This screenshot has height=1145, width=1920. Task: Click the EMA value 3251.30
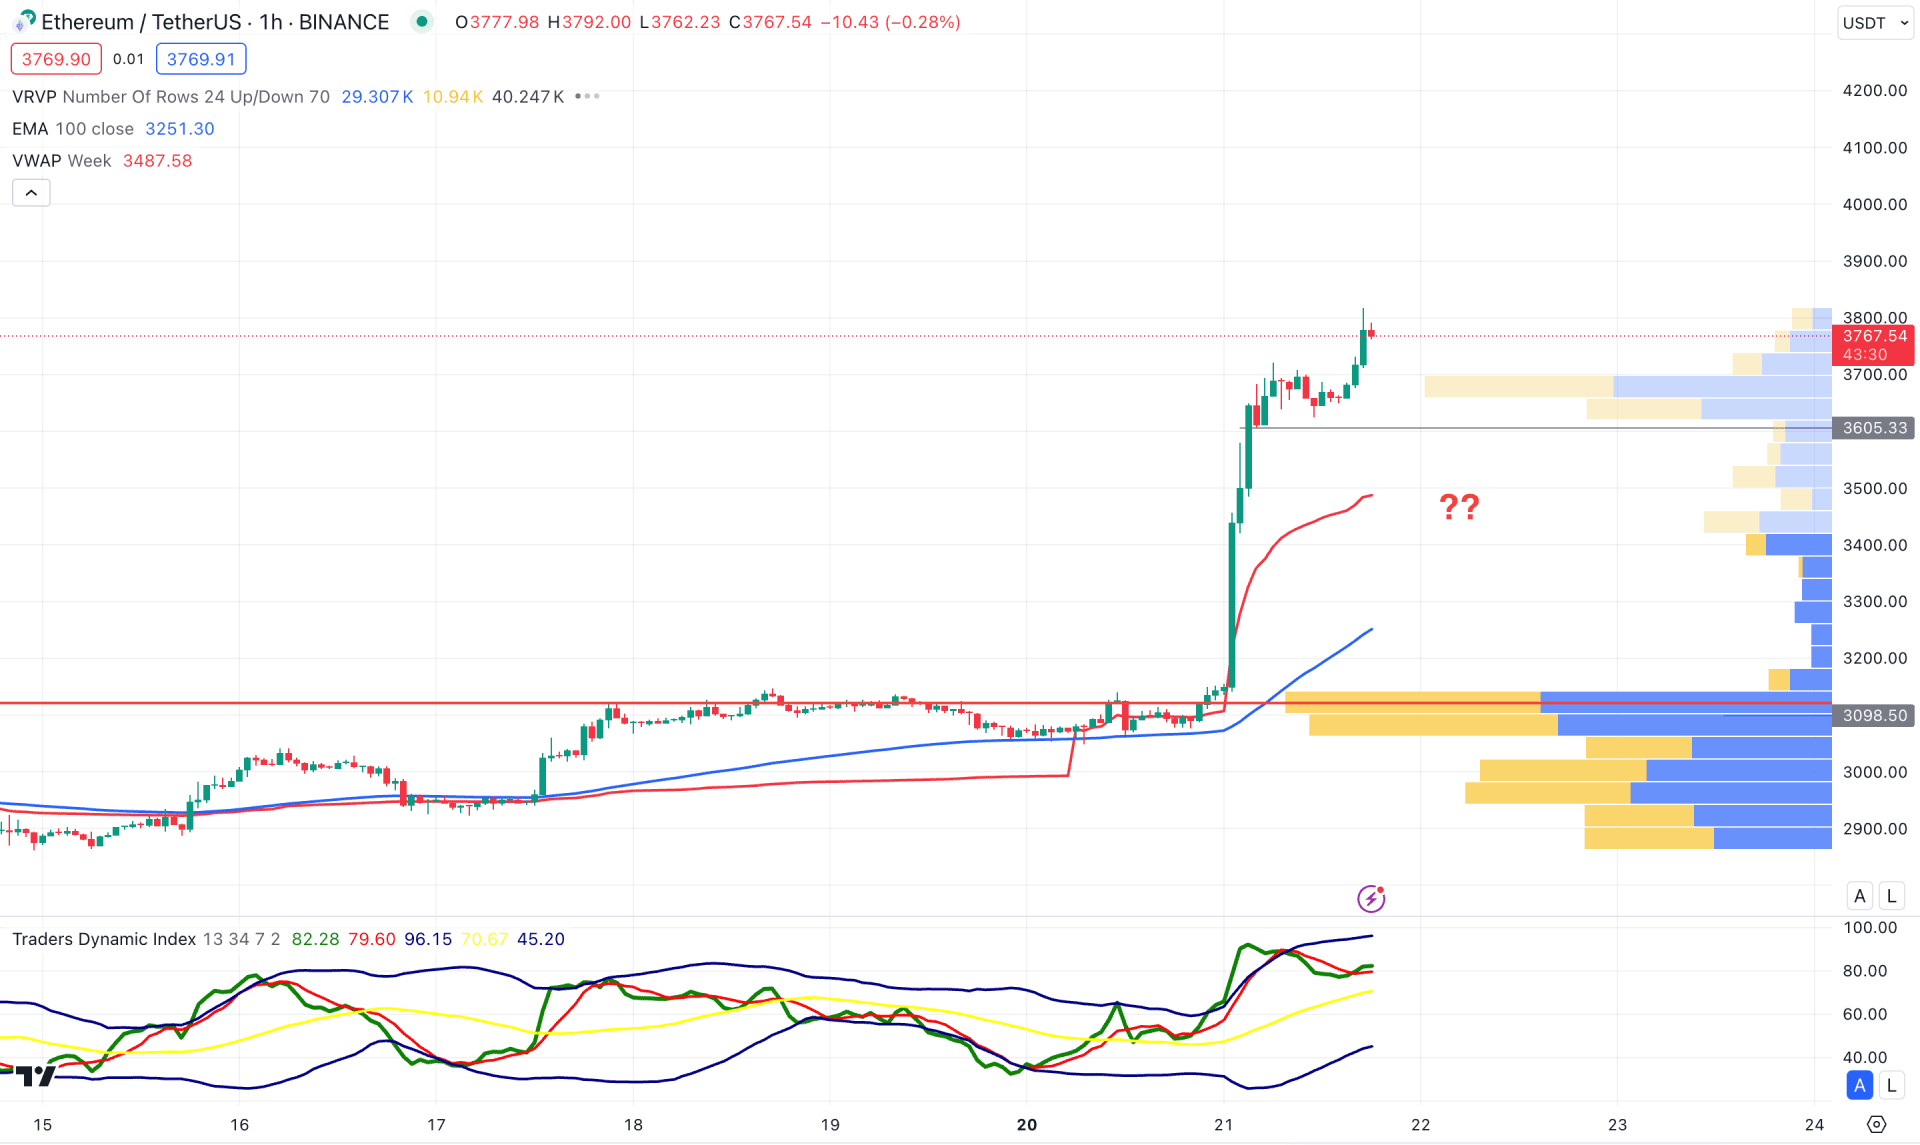coord(180,128)
